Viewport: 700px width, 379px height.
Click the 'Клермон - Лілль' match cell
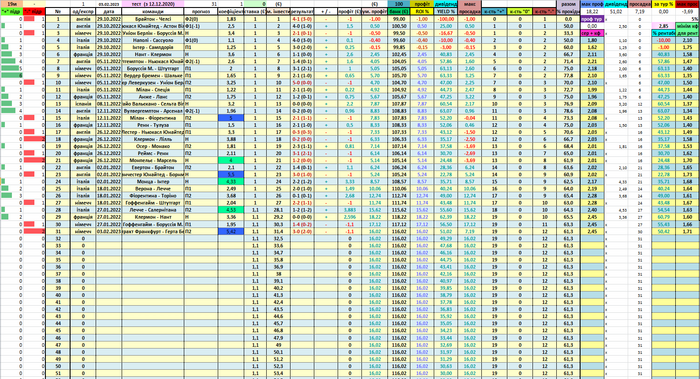pos(153,139)
